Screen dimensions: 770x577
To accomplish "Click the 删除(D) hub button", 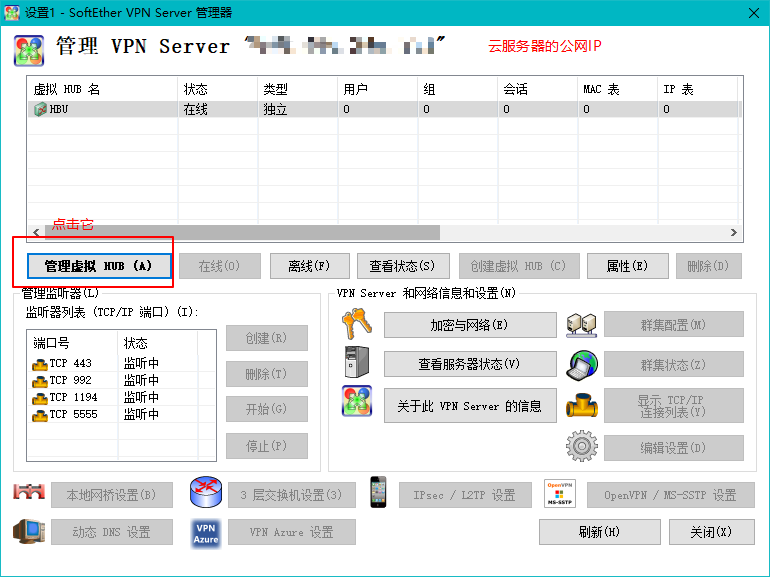I will click(709, 266).
